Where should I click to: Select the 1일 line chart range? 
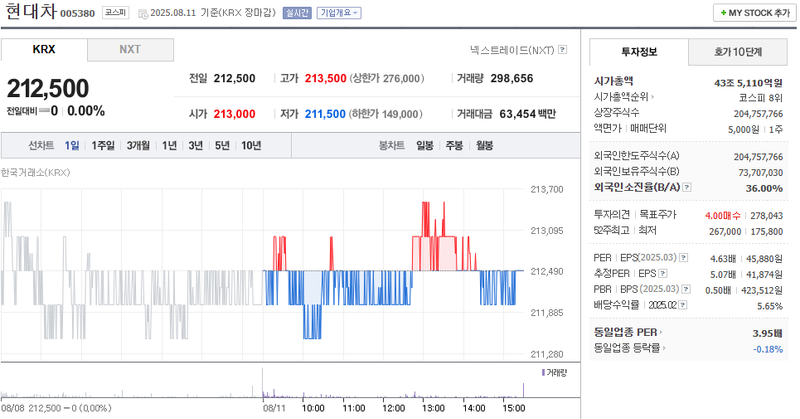[x=72, y=145]
